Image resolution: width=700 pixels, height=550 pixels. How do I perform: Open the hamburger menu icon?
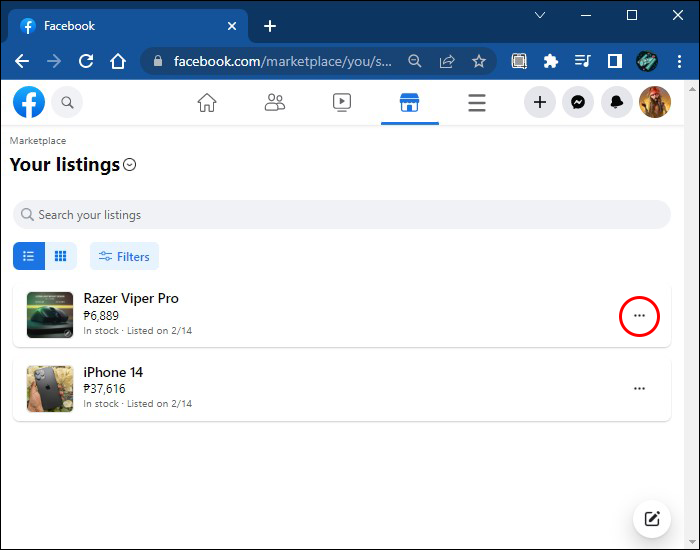pos(477,103)
